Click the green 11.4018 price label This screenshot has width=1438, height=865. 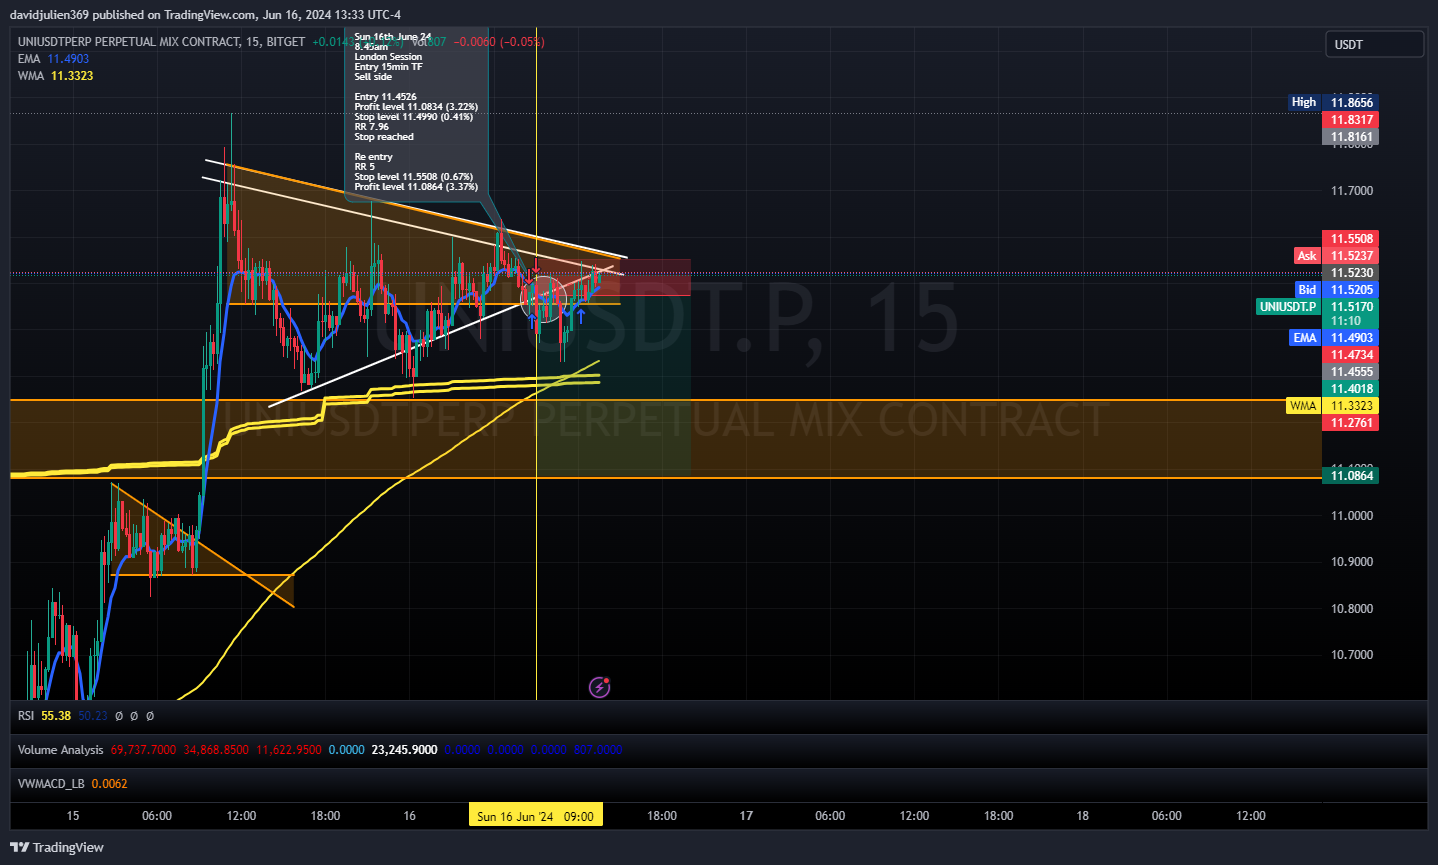coord(1351,388)
